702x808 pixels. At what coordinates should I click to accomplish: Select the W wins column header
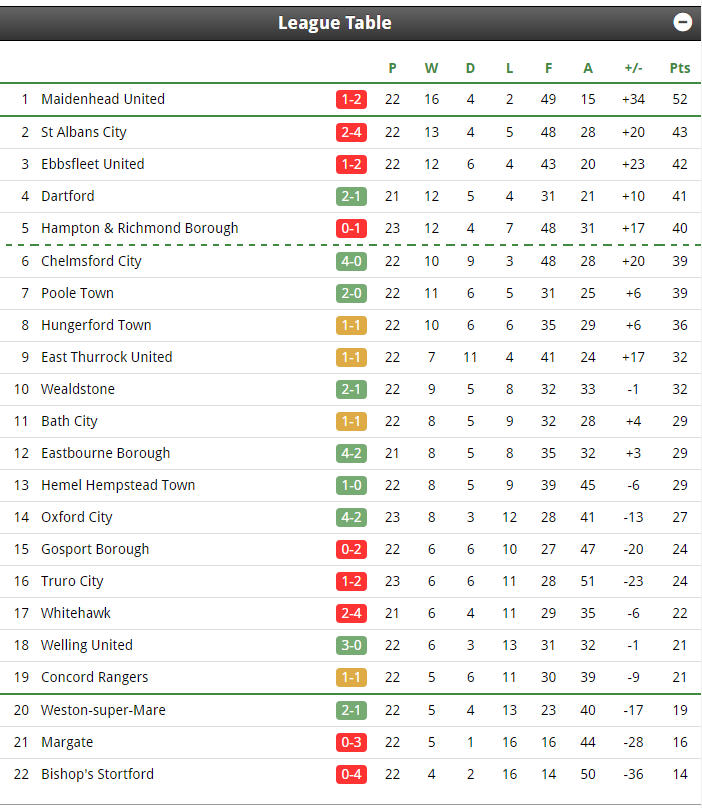(x=431, y=68)
